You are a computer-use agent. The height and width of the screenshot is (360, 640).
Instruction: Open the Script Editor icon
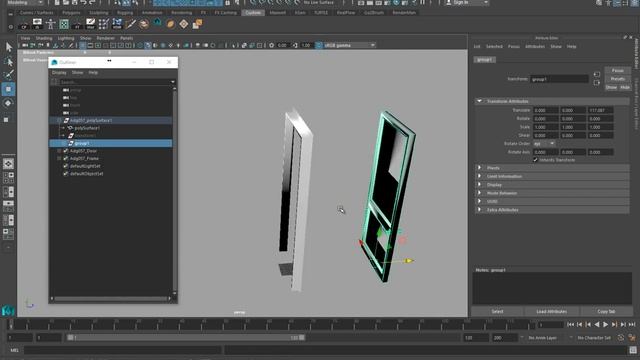point(633,350)
